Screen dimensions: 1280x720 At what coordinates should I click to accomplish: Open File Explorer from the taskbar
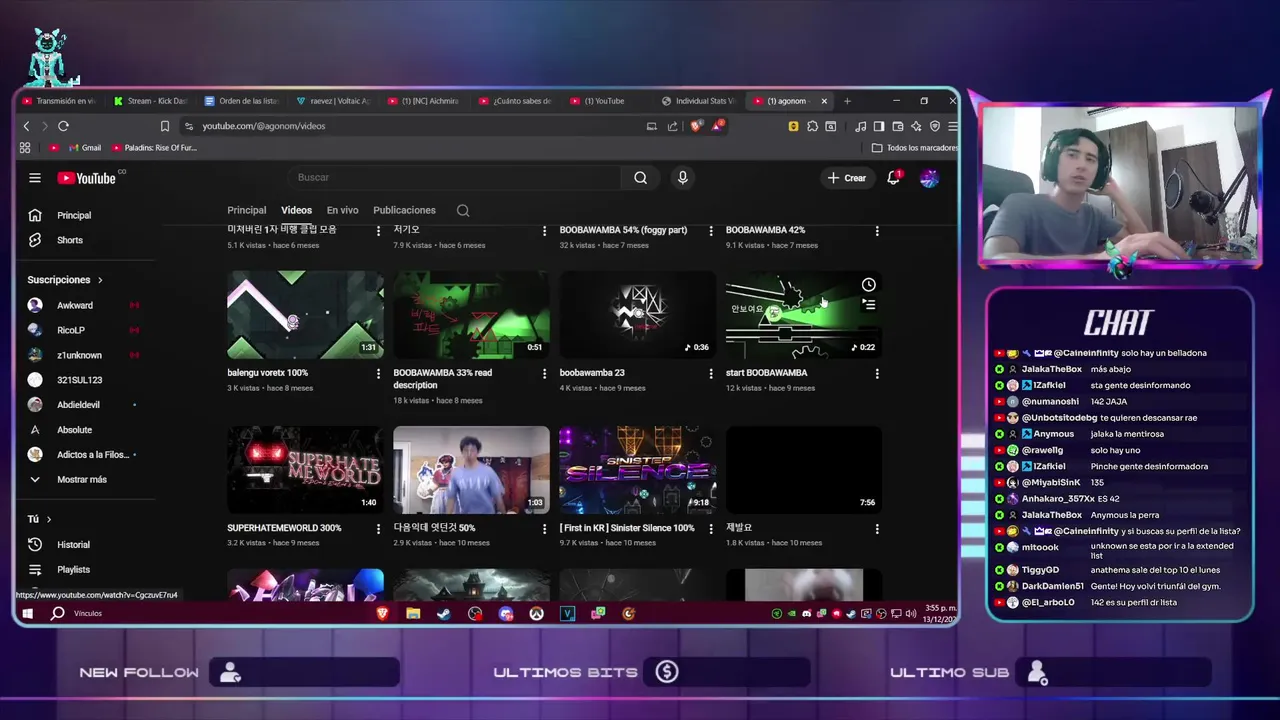coord(413,613)
